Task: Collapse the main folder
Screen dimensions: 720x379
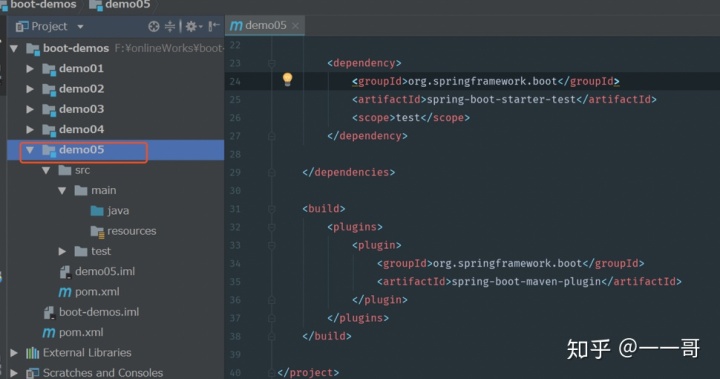Action: [x=62, y=191]
